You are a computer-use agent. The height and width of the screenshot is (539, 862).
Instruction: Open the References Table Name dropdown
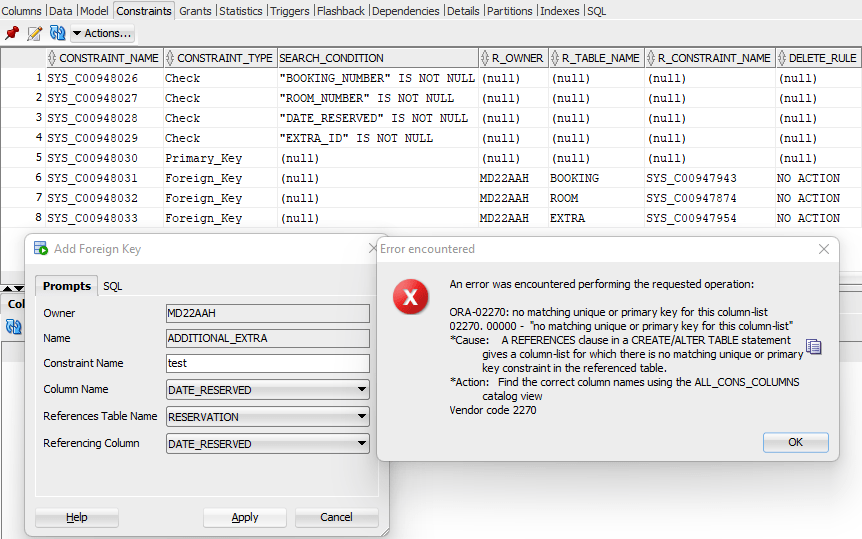pyautogui.click(x=268, y=417)
